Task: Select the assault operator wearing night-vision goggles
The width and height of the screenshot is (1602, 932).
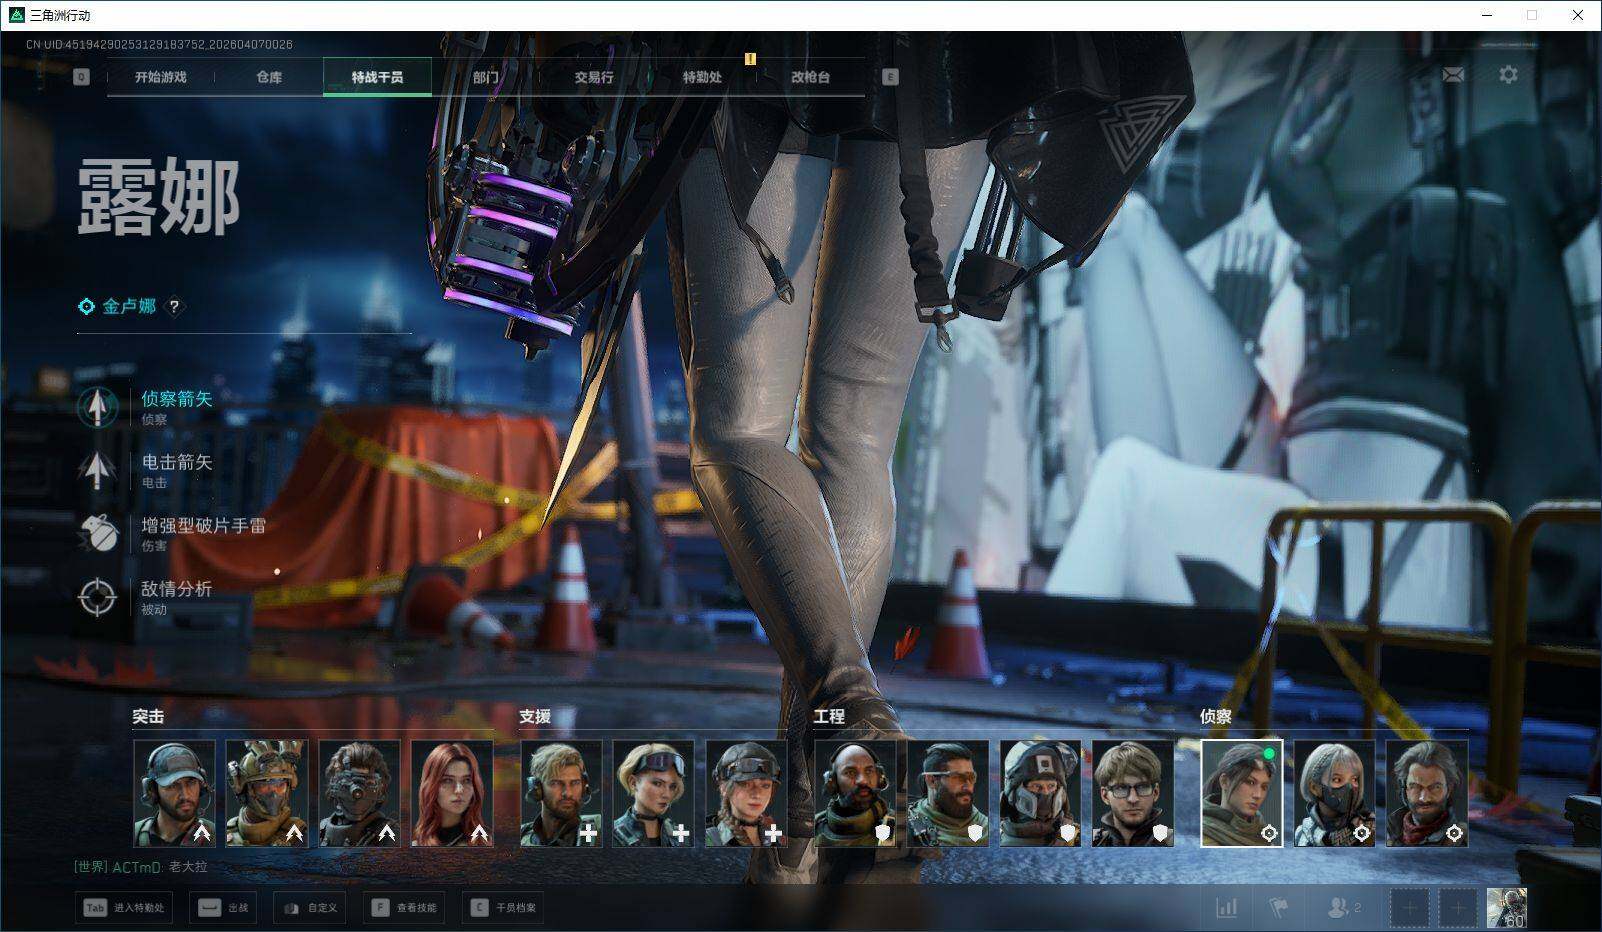Action: 359,793
